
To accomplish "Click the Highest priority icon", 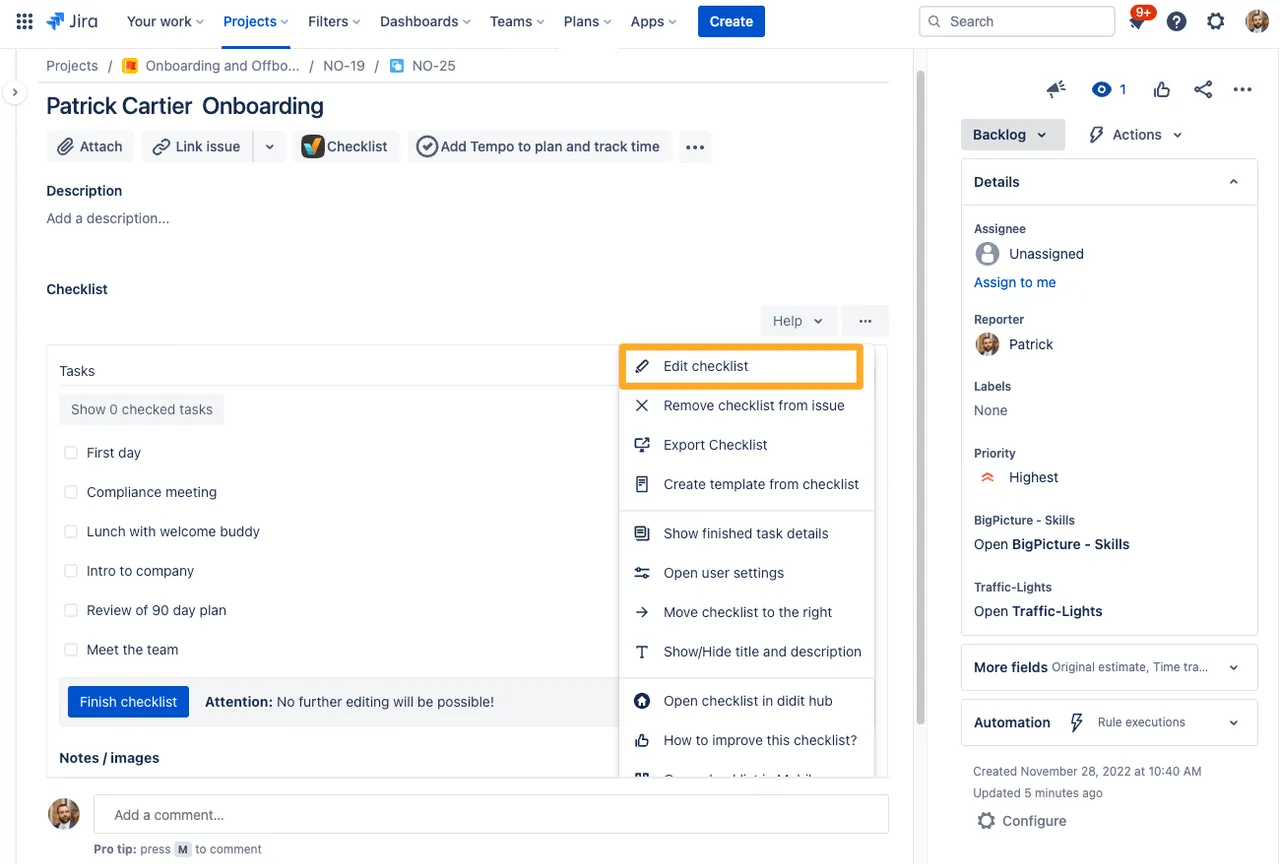I will point(987,477).
